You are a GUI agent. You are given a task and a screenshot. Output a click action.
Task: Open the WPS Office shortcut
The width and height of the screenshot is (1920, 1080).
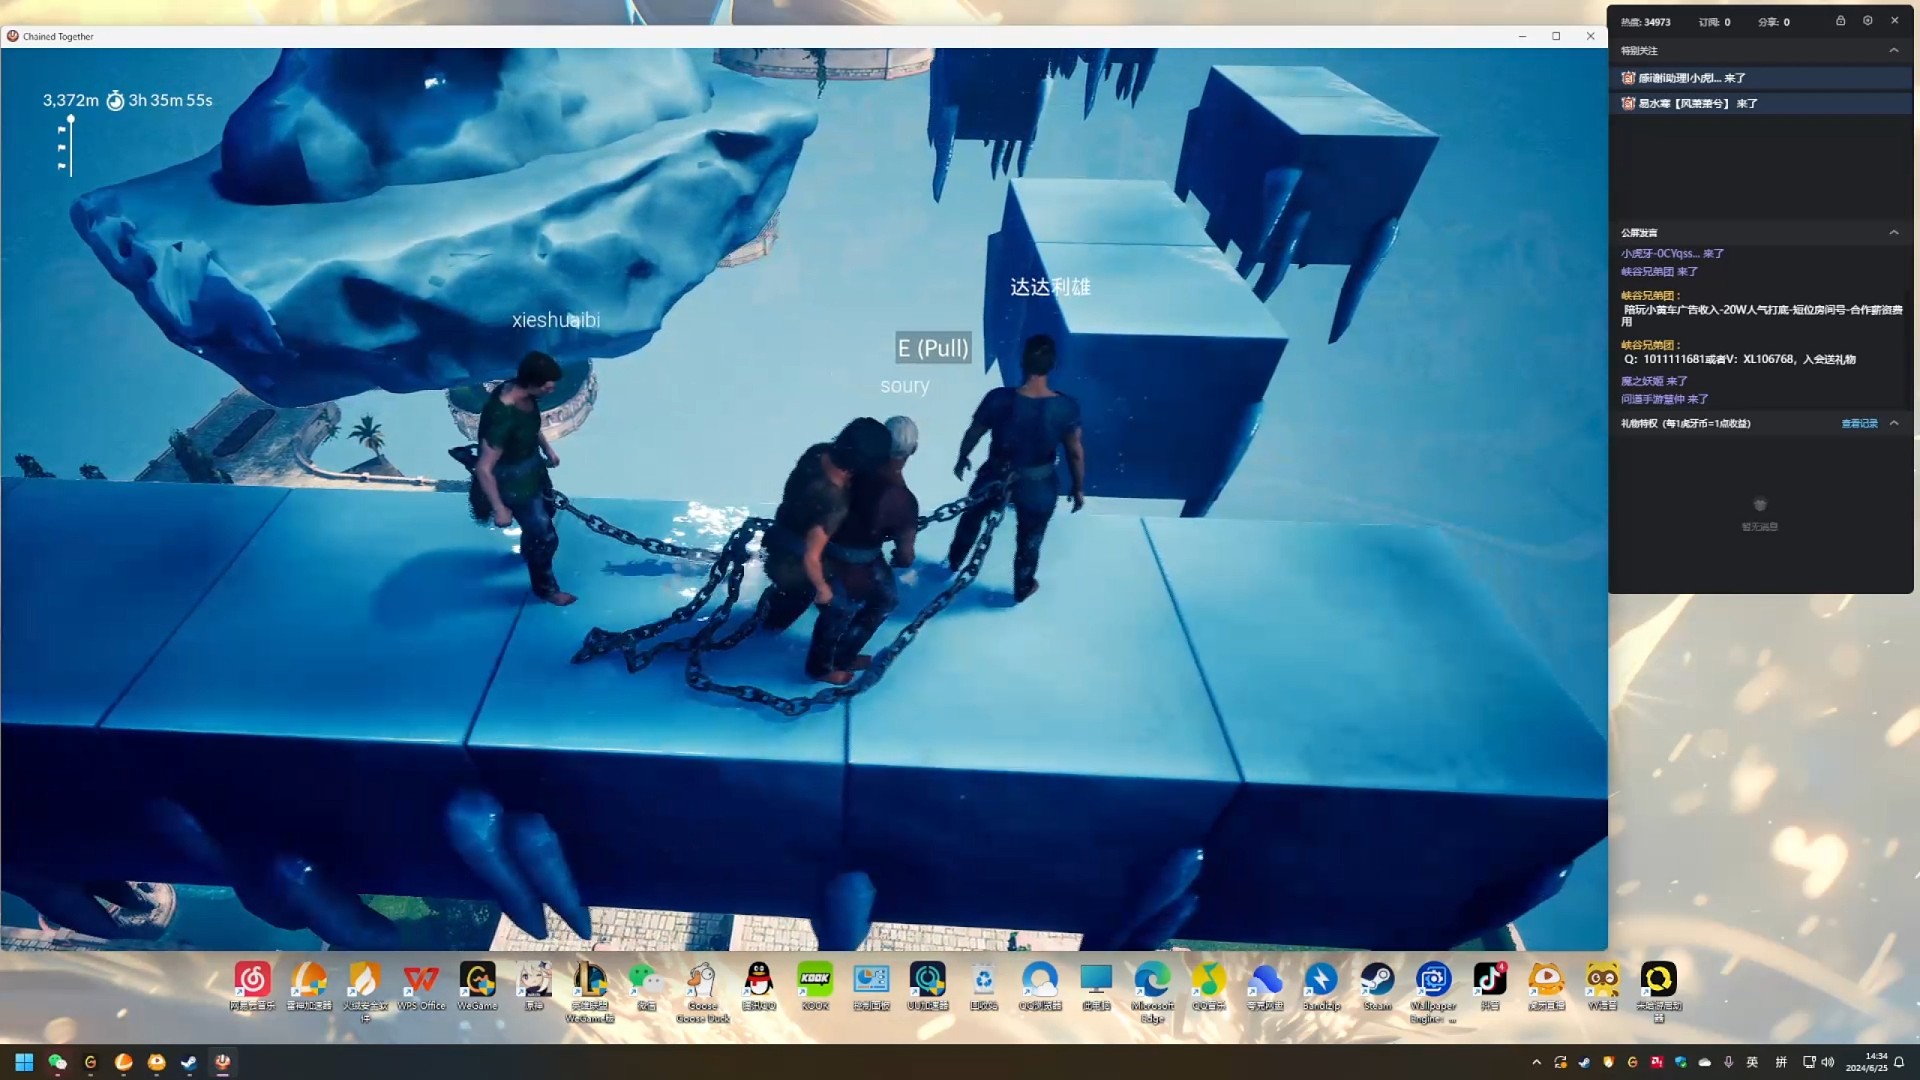(421, 981)
